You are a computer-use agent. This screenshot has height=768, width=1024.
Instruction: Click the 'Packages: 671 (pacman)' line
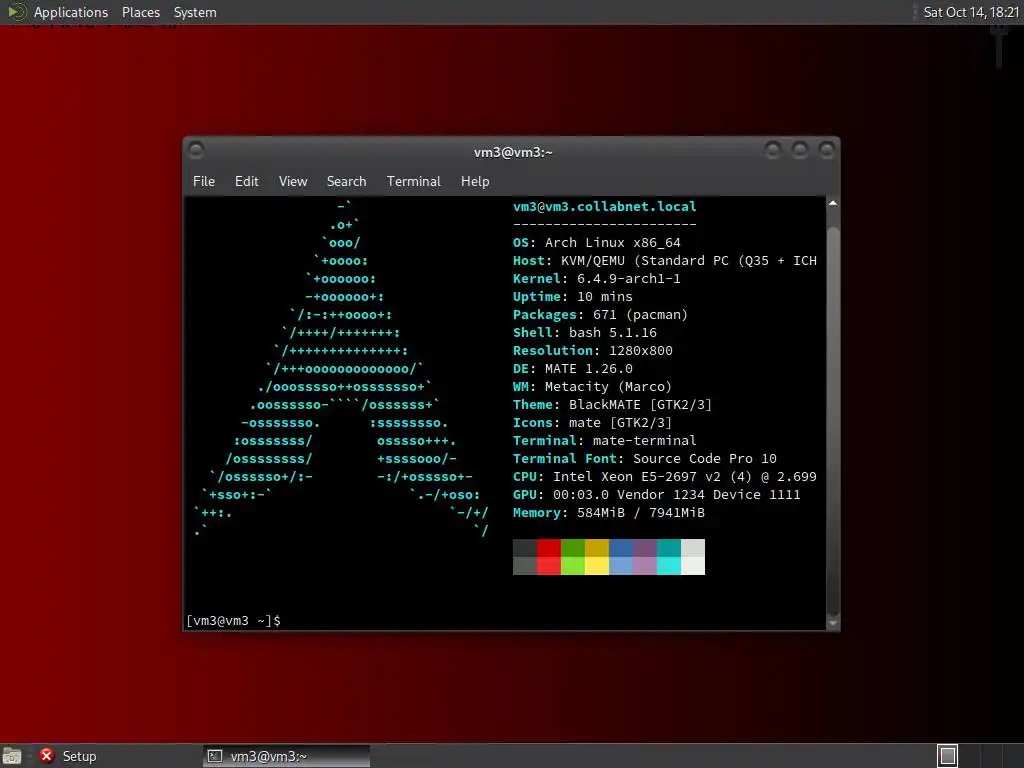[x=600, y=315]
